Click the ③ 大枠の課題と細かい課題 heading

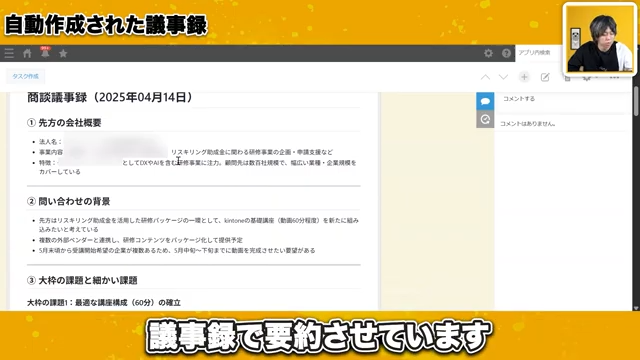(x=82, y=280)
